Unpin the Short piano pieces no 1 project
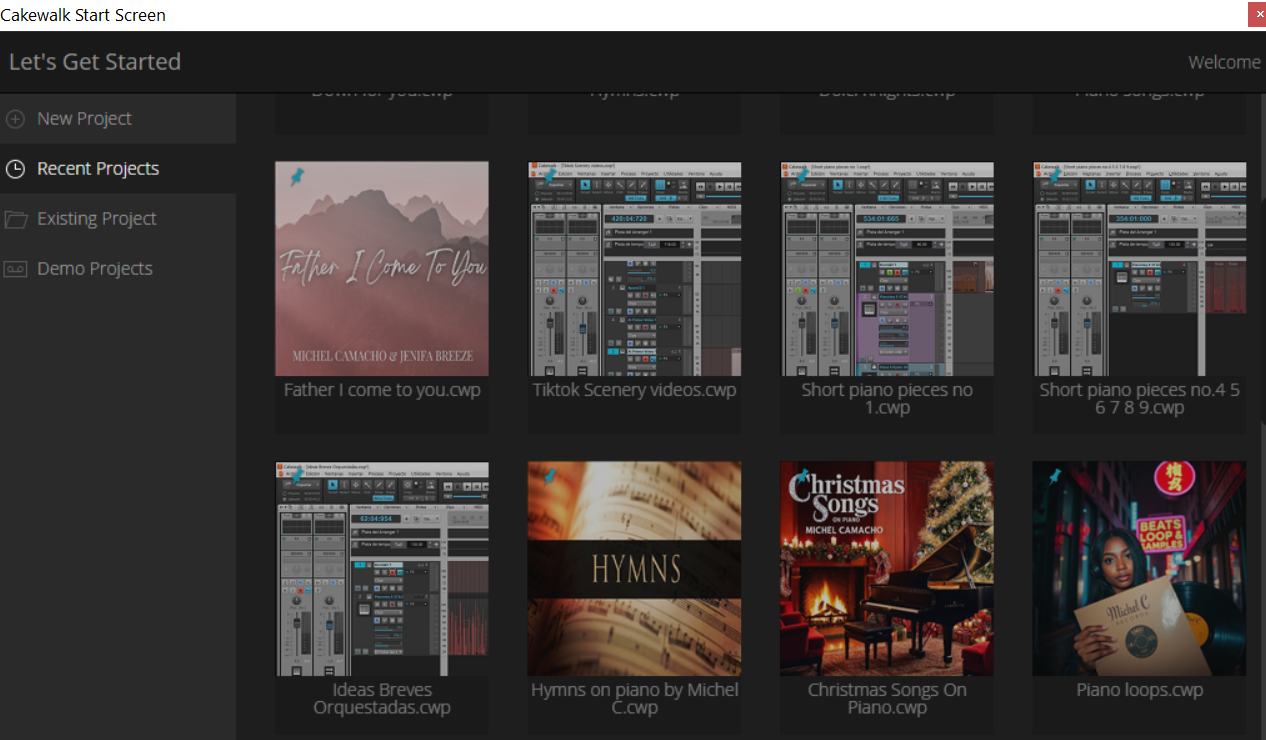This screenshot has width=1266, height=740. tap(802, 177)
